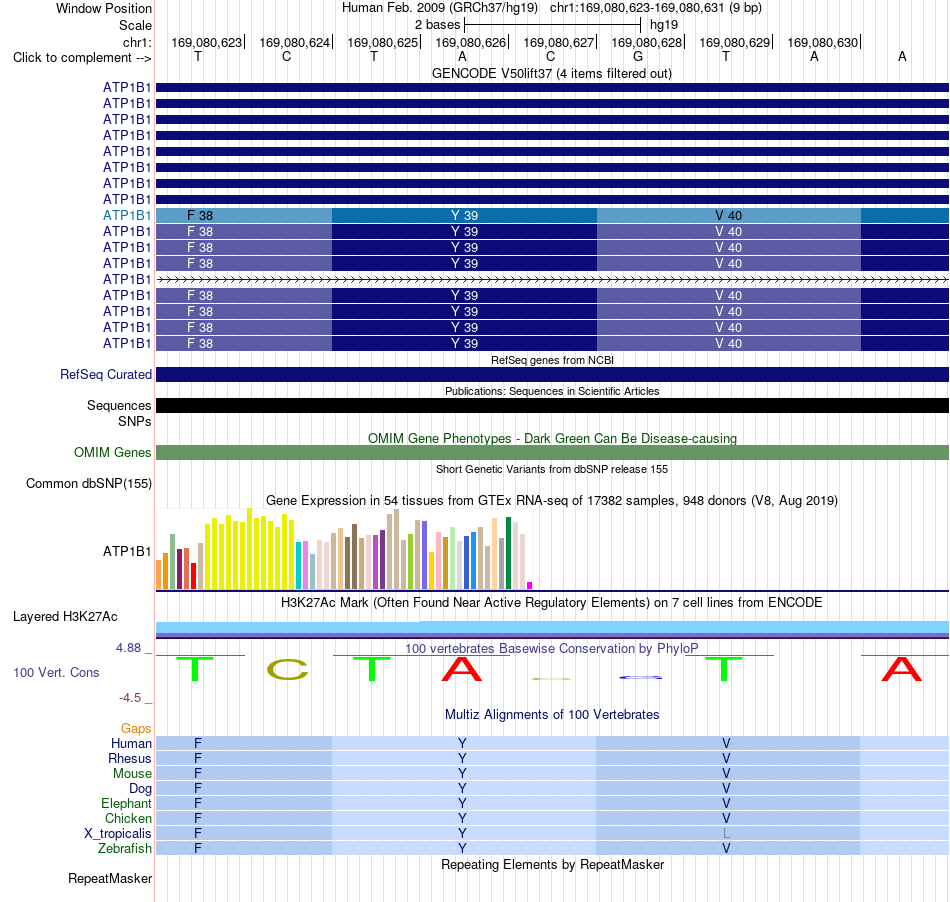Screen dimensions: 950x902
Task: Open the OMIM Gene Phenotypes track title
Action: pos(552,438)
